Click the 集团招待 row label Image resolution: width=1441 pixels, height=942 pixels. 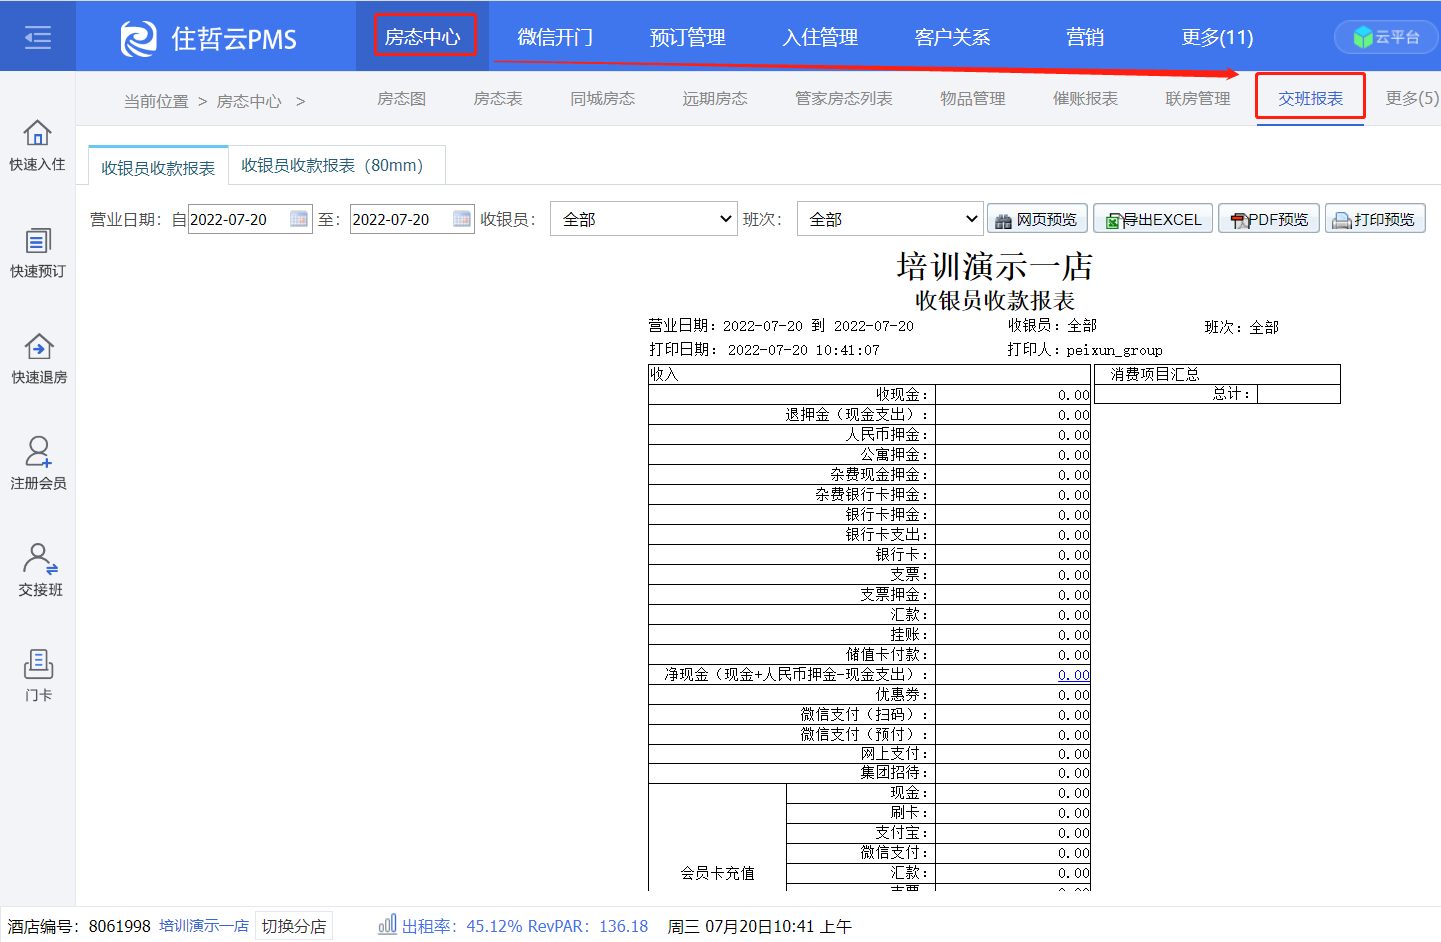[895, 772]
